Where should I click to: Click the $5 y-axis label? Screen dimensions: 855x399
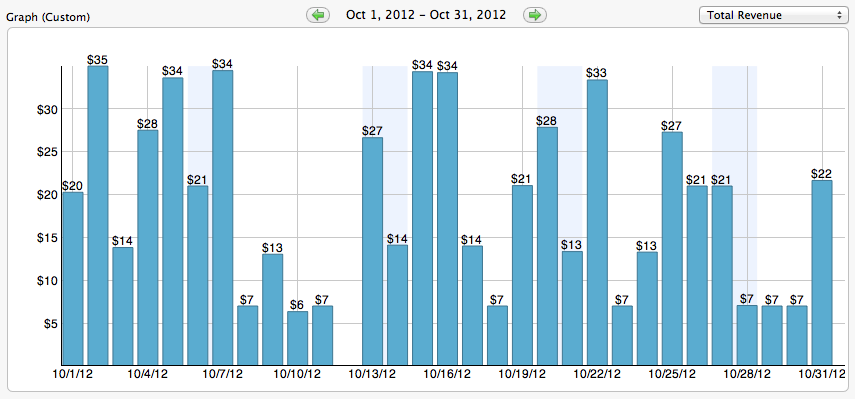[x=50, y=324]
